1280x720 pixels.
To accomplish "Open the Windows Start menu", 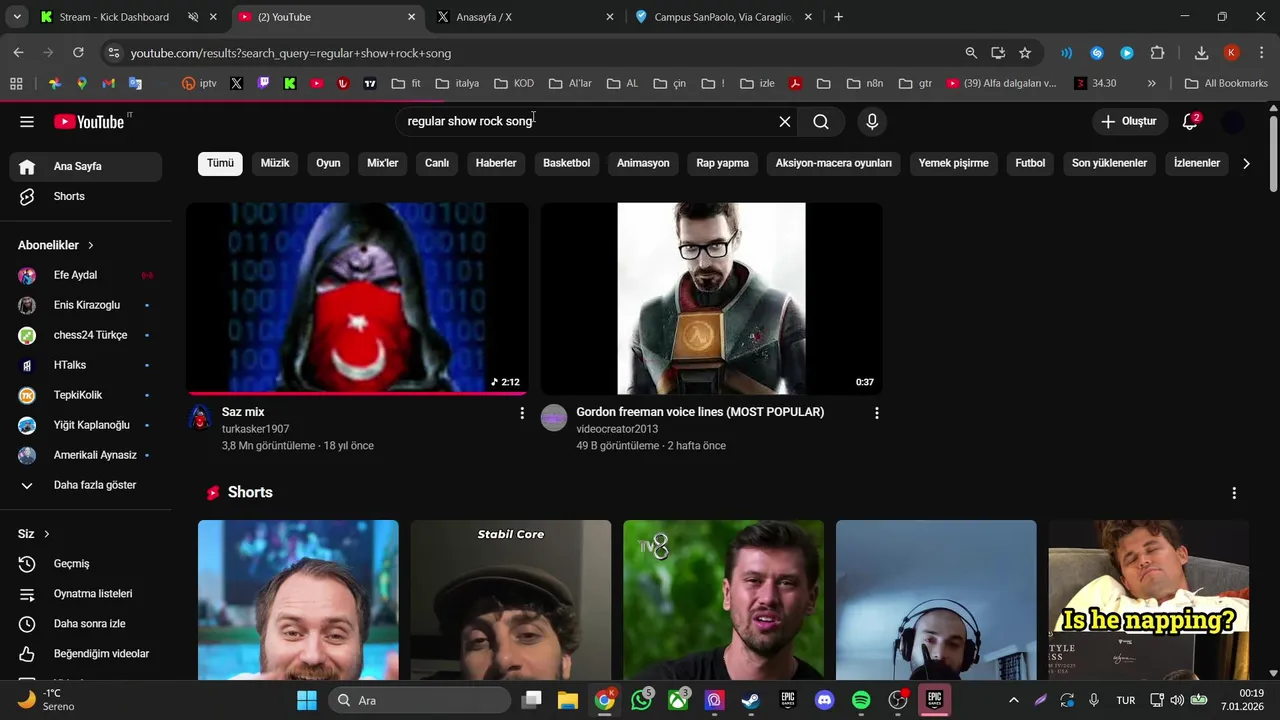I will [307, 700].
